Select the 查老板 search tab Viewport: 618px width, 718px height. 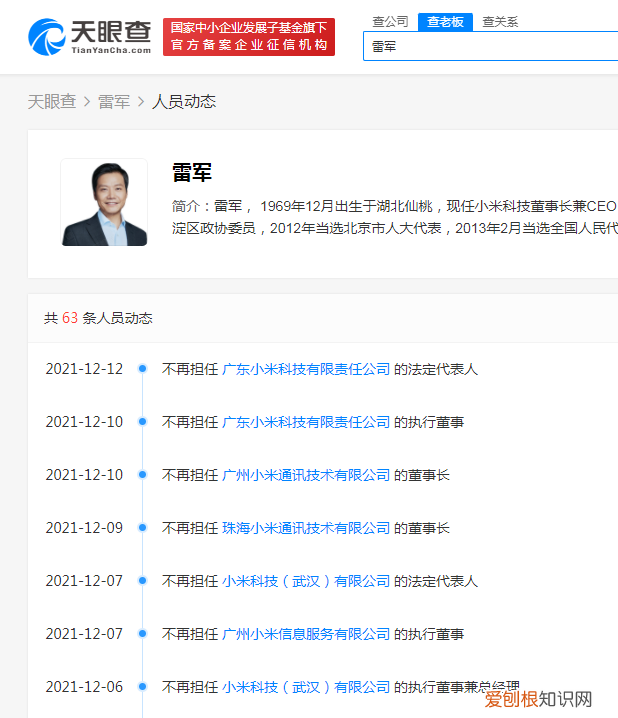coord(445,22)
